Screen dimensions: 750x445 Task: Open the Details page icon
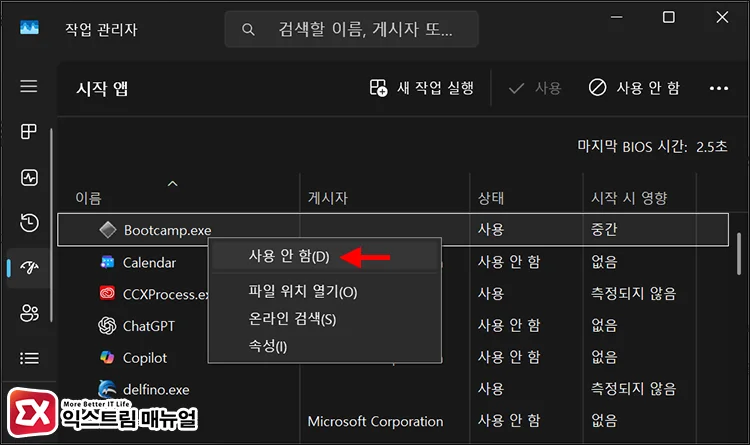pos(29,358)
